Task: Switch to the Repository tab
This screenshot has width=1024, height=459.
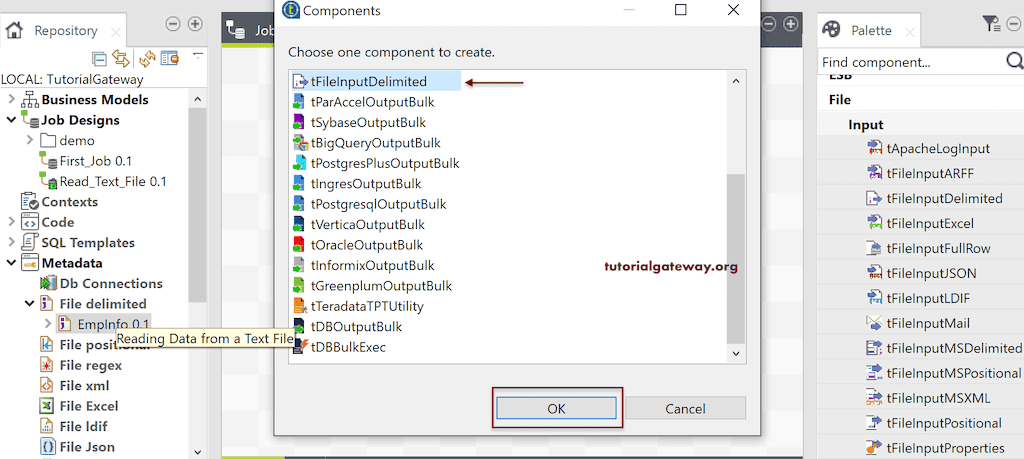Action: click(x=65, y=30)
